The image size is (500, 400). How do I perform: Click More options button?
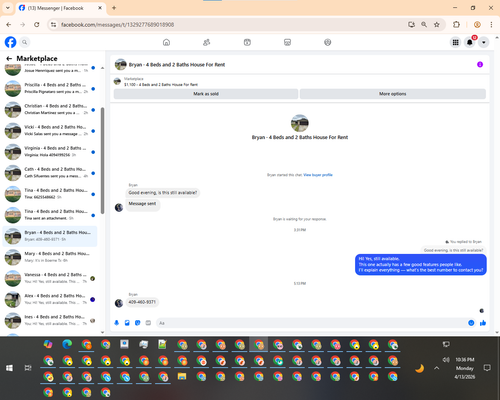coord(393,94)
